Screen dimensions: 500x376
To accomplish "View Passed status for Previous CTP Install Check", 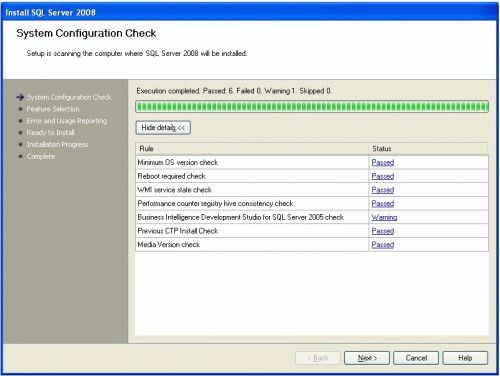I will (383, 231).
